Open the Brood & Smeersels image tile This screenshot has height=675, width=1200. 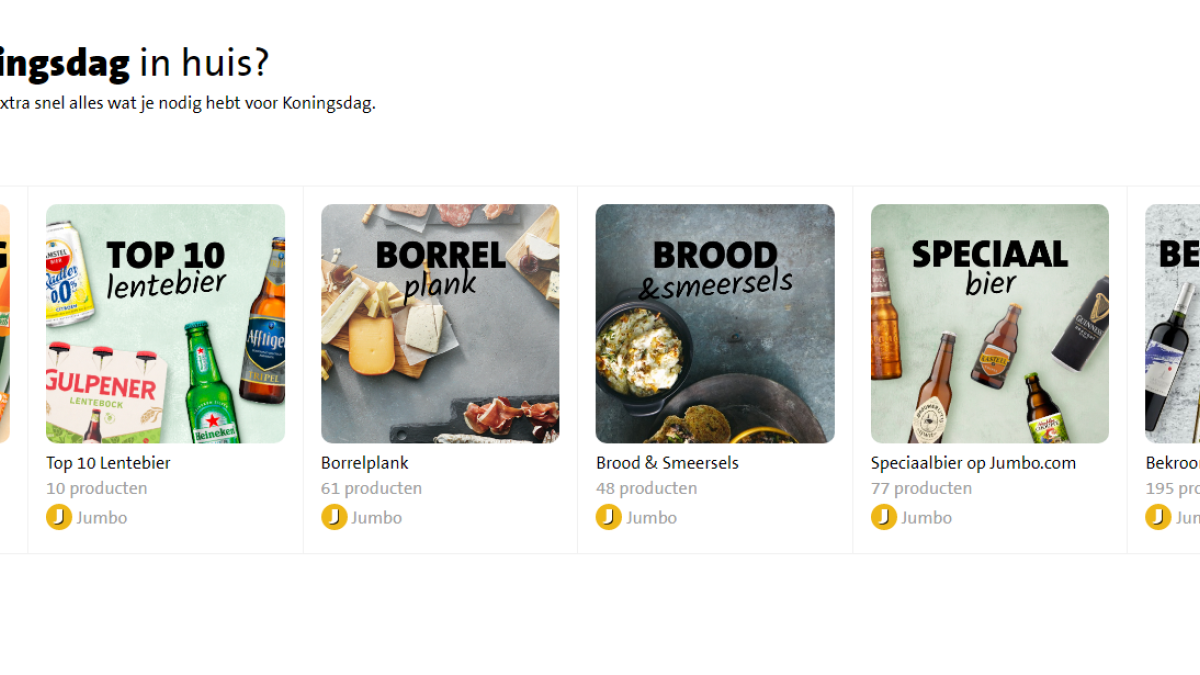[715, 323]
